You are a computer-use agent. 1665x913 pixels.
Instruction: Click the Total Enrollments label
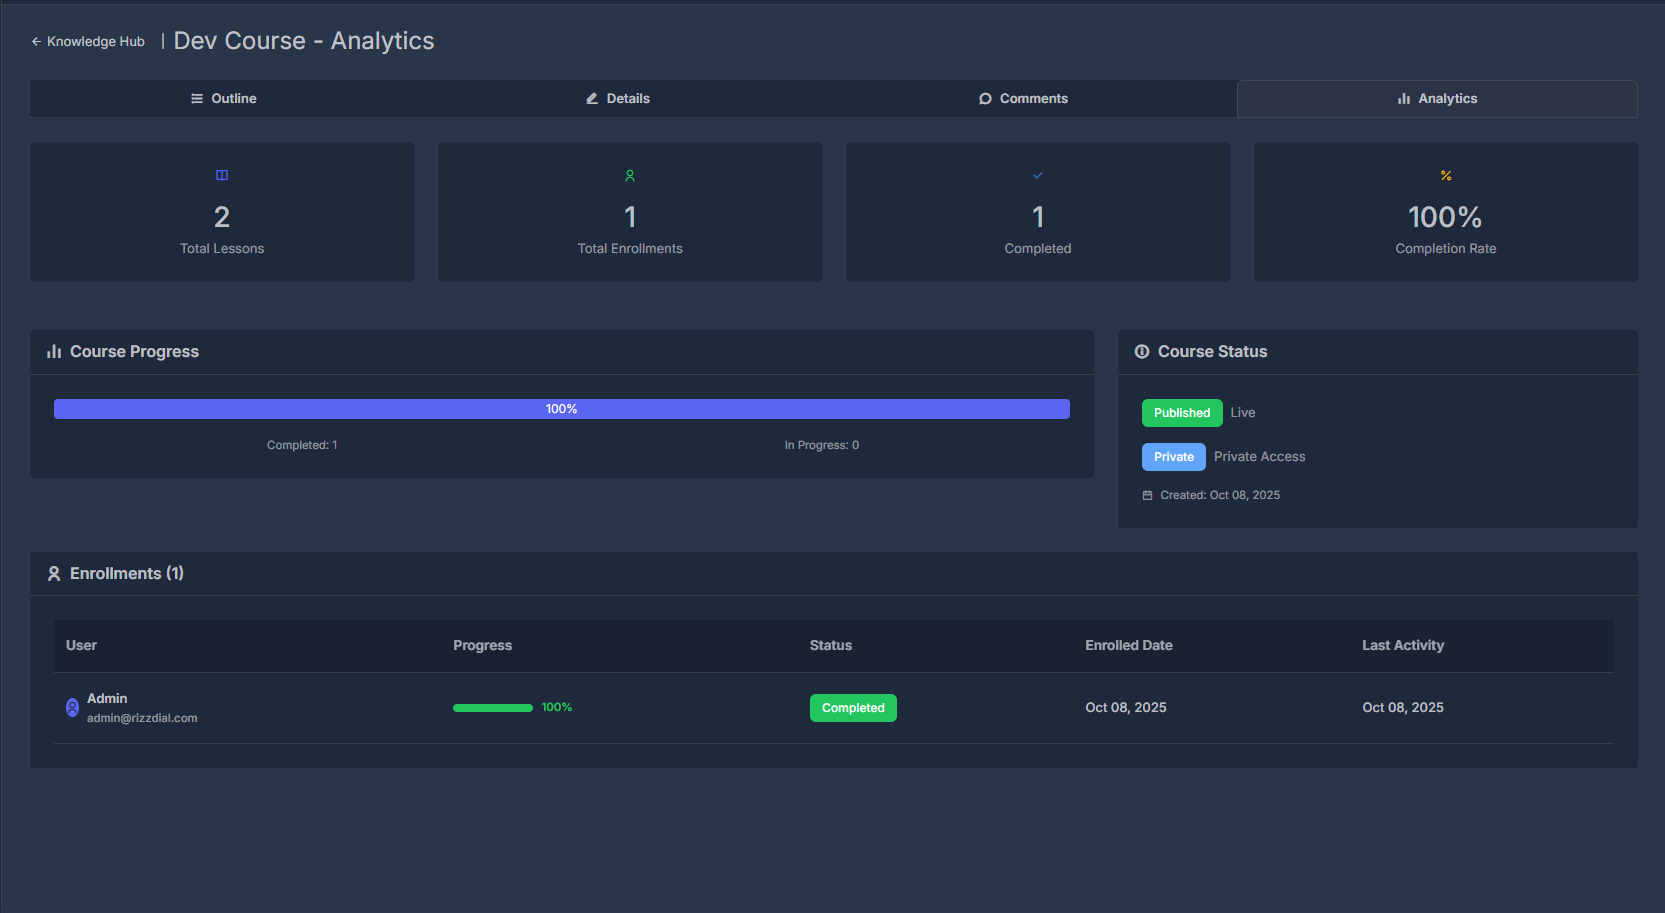pos(630,248)
